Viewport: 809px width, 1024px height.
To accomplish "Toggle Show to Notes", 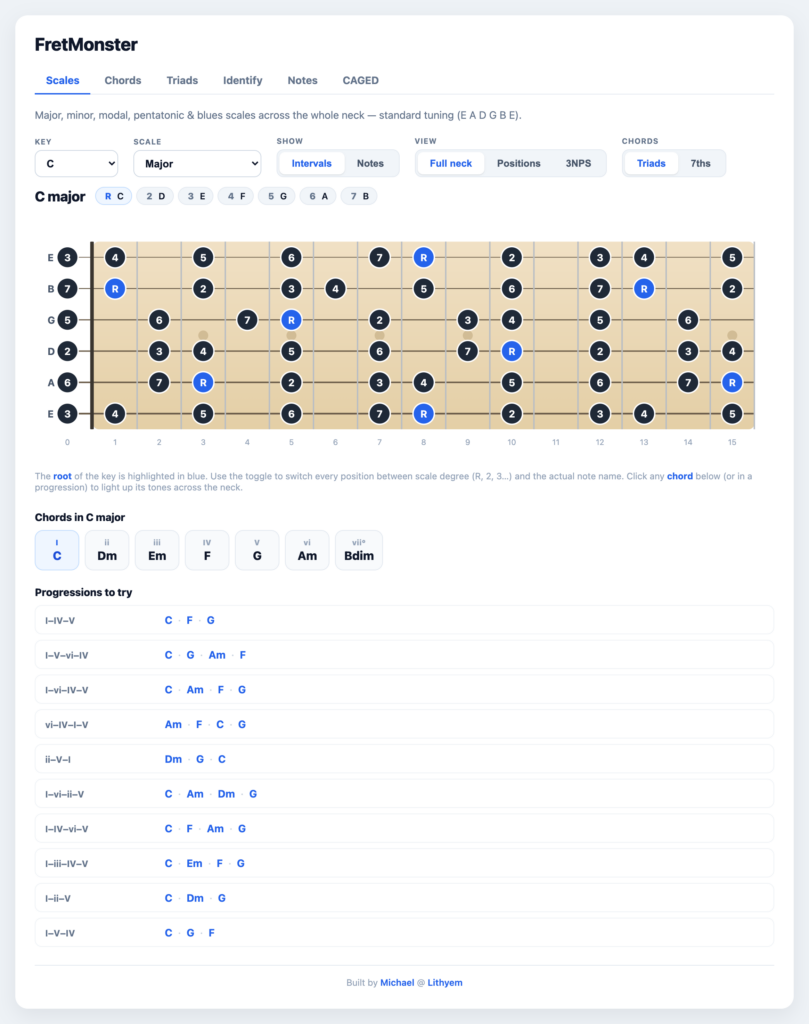I will click(370, 163).
